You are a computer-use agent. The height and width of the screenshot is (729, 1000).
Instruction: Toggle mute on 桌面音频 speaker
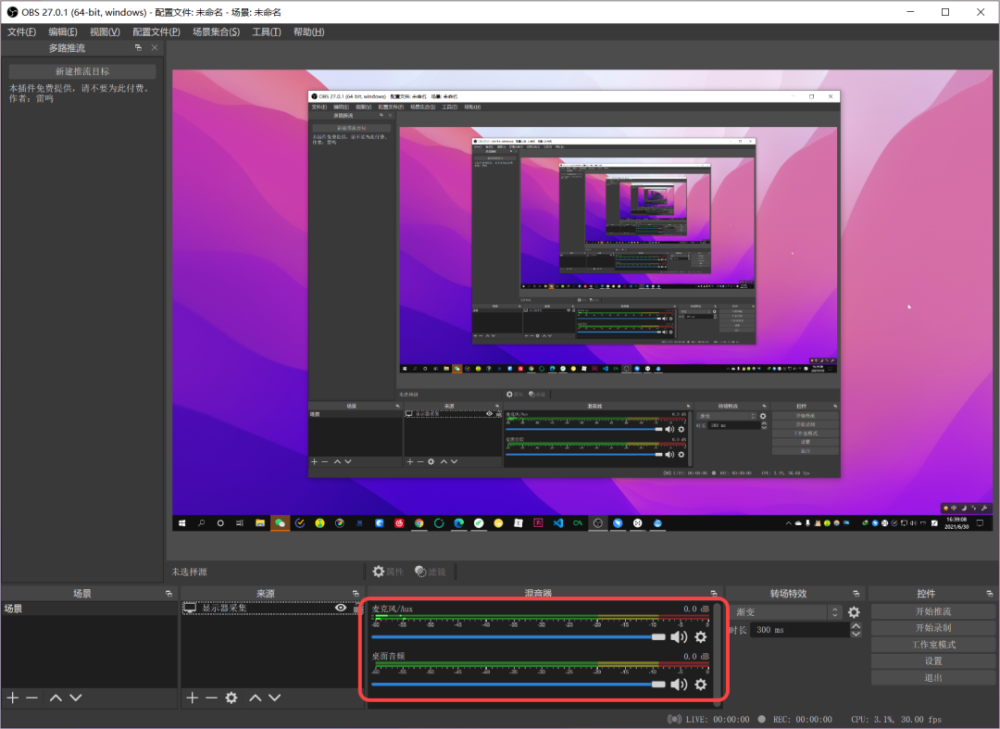[x=679, y=684]
